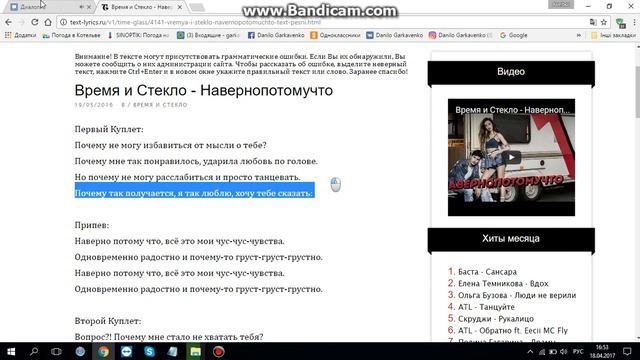Image resolution: width=640 pixels, height=360 pixels.
Task: Expand hidden bookmarks chevron
Action: coord(578,36)
